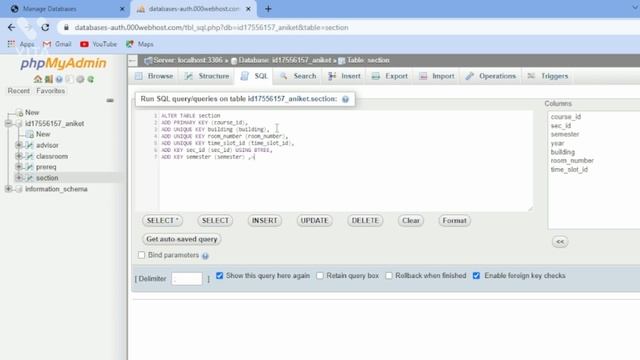Check Retain query box
This screenshot has width=640, height=360.
pos(320,276)
